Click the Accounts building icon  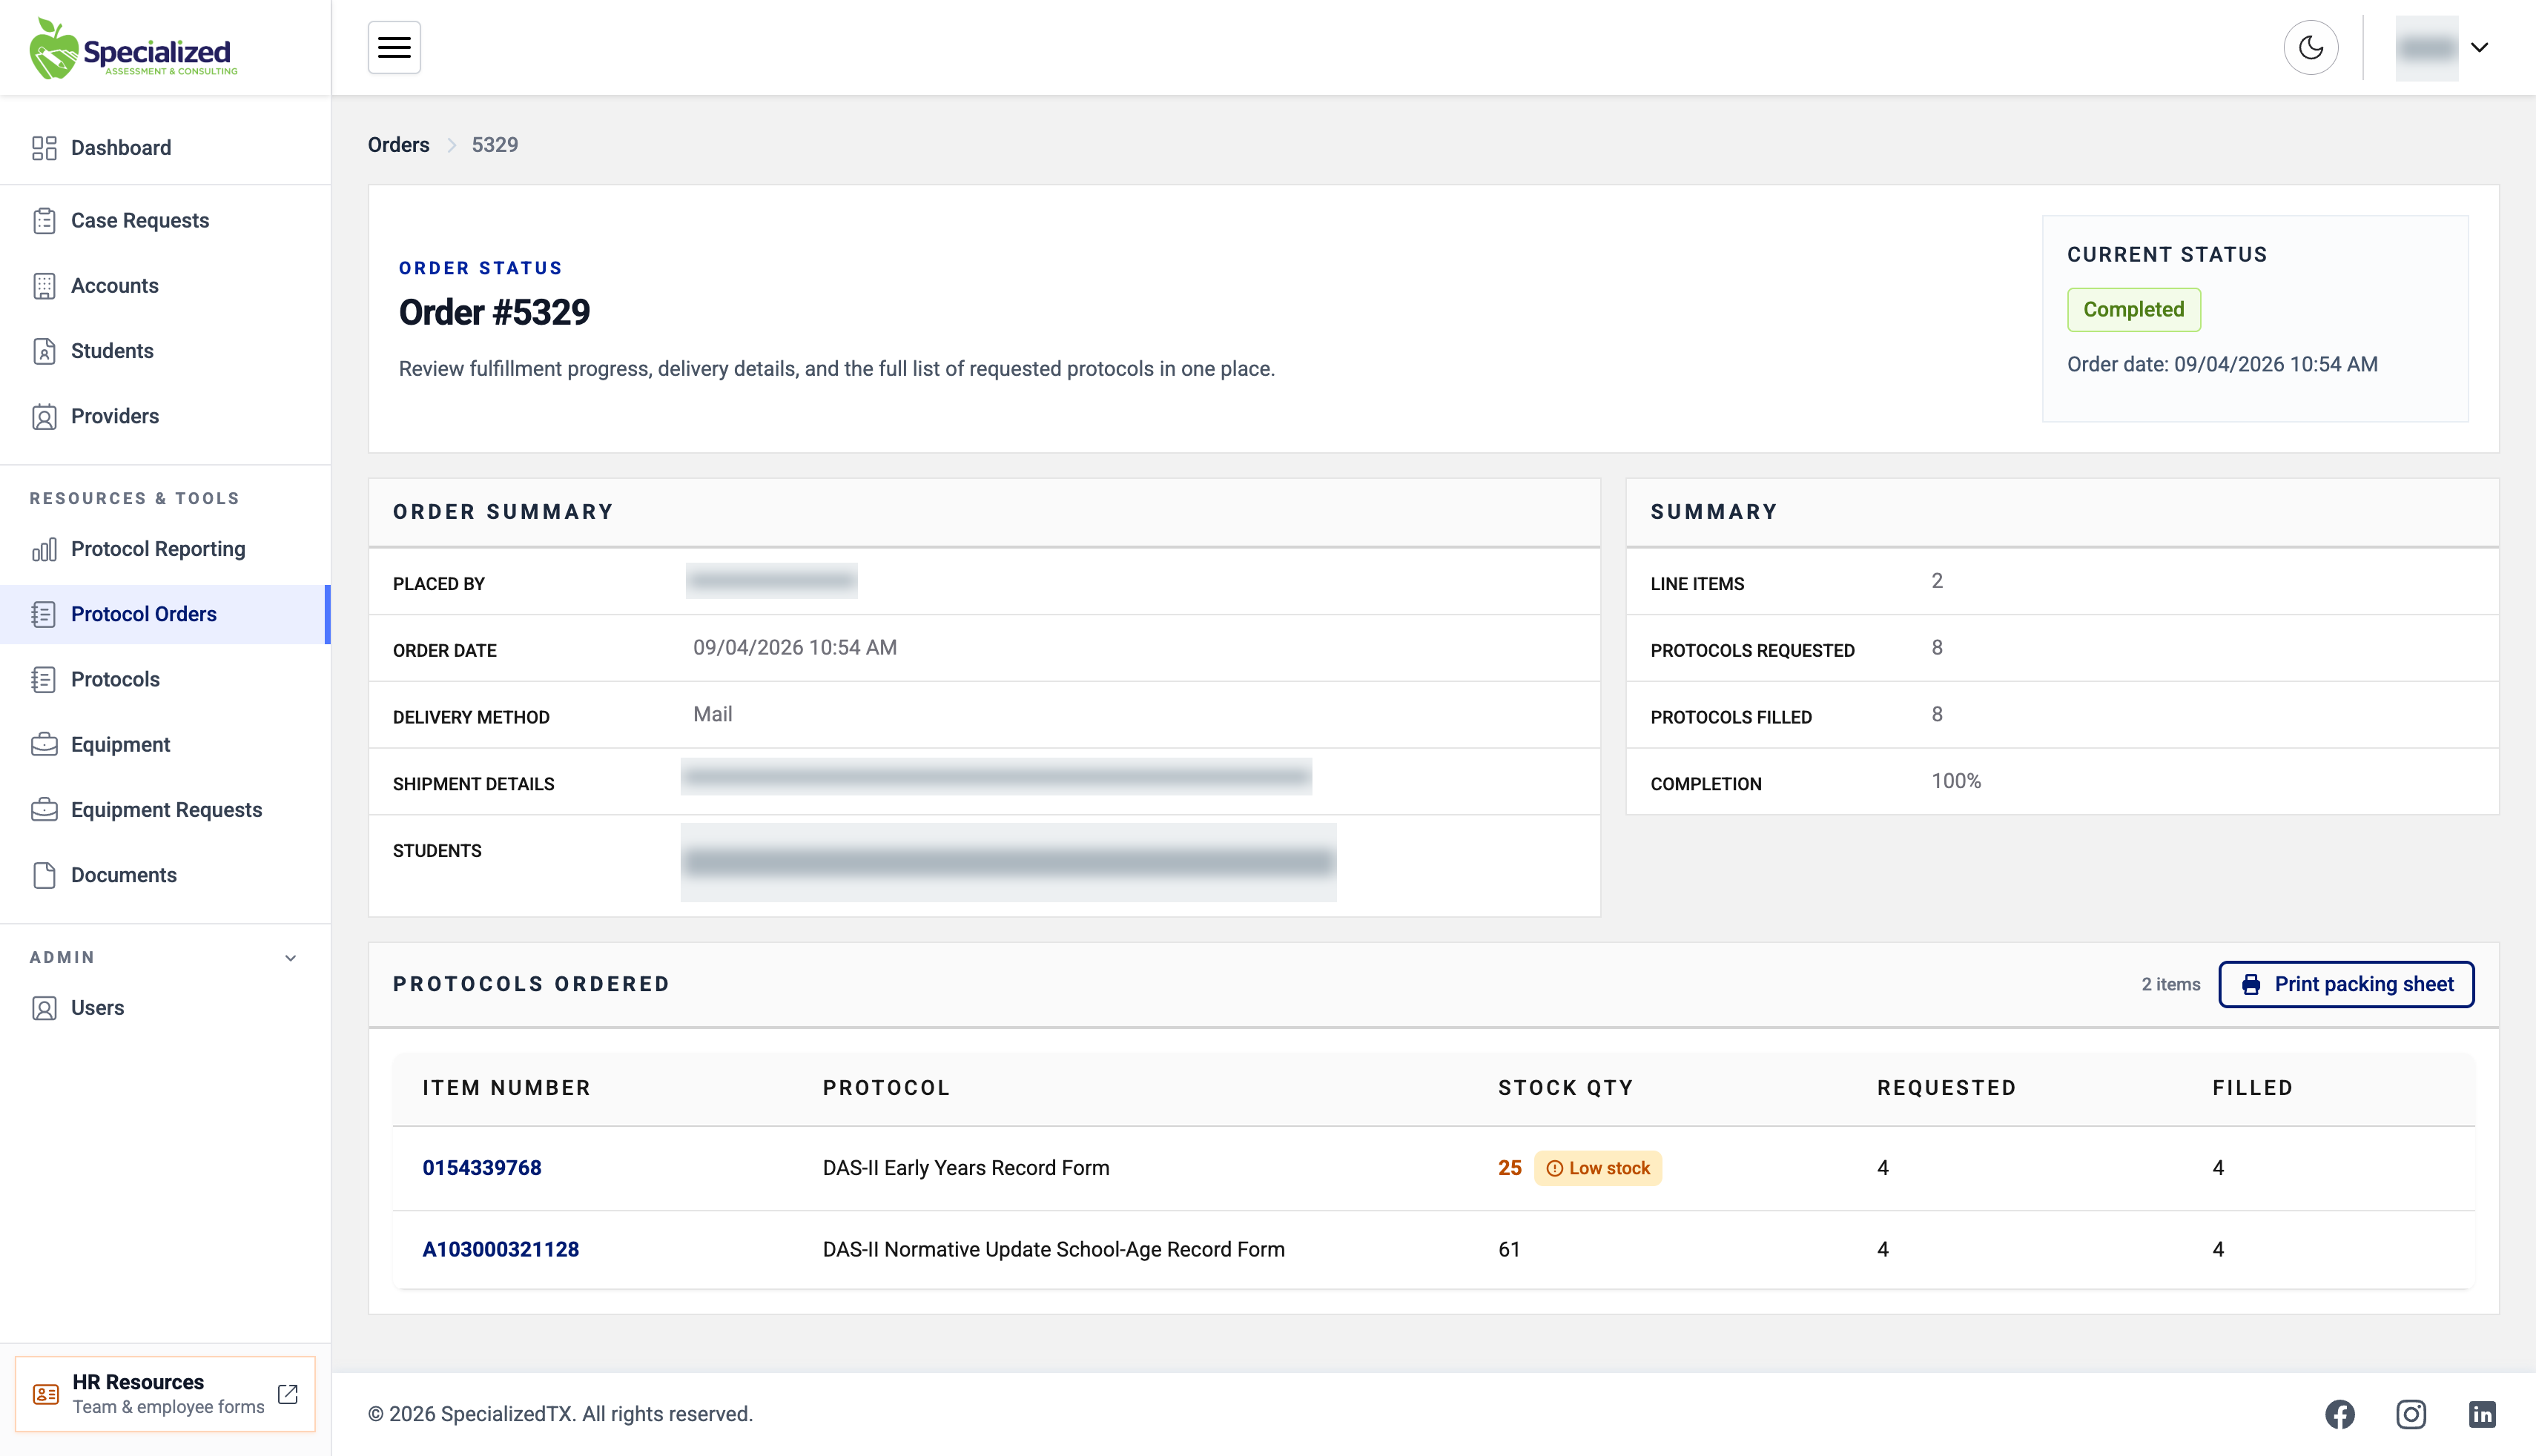(44, 286)
